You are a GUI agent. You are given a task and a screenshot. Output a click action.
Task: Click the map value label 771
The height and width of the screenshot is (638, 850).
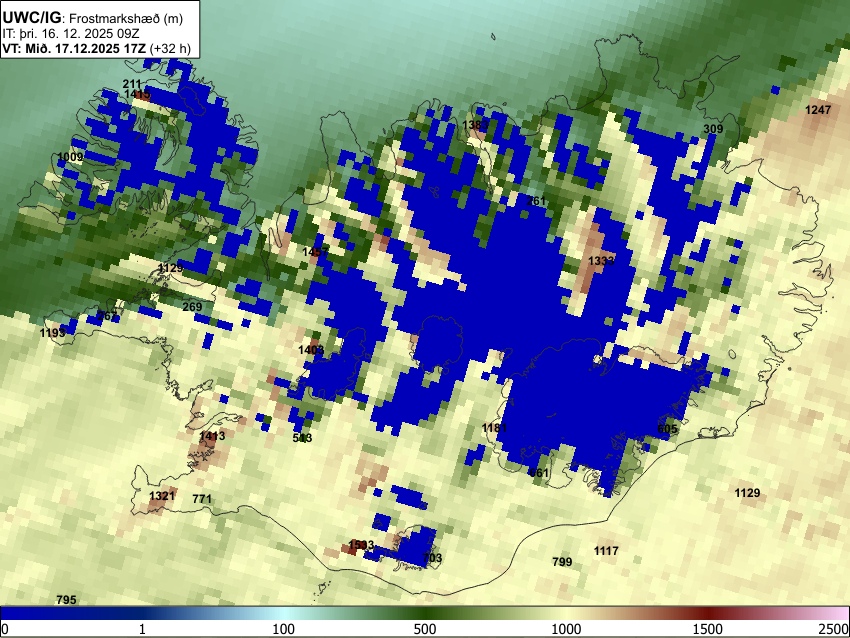click(202, 499)
